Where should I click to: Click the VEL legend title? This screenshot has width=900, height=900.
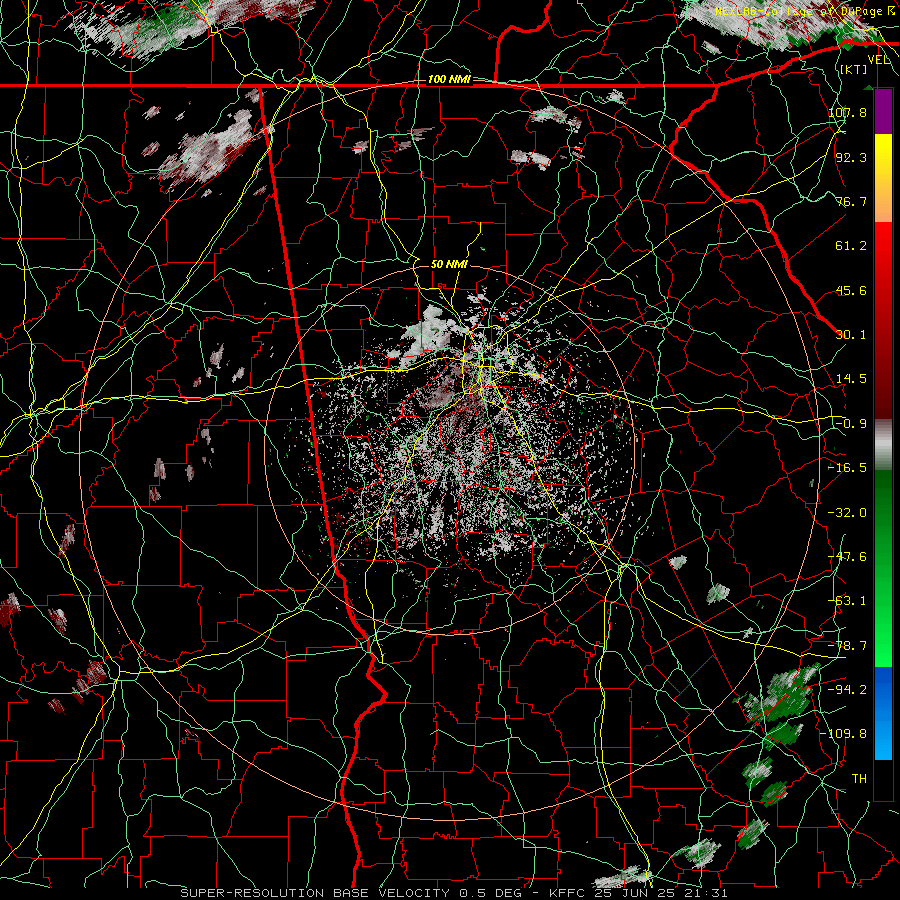[879, 60]
